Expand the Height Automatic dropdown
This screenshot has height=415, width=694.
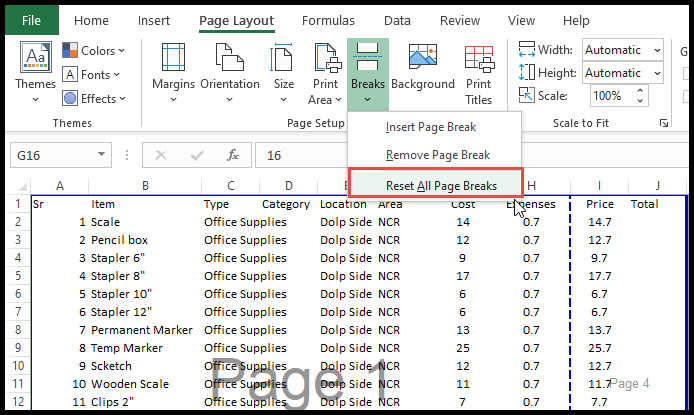coord(657,73)
